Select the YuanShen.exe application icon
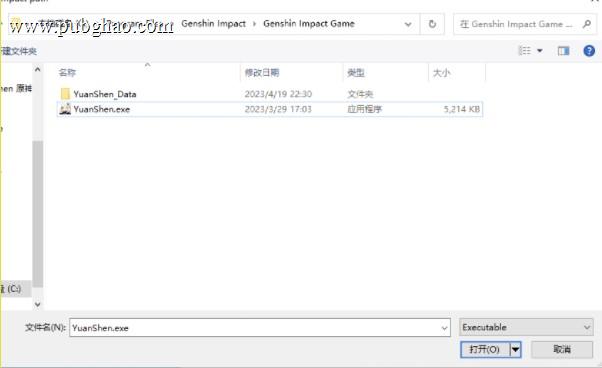 point(65,109)
